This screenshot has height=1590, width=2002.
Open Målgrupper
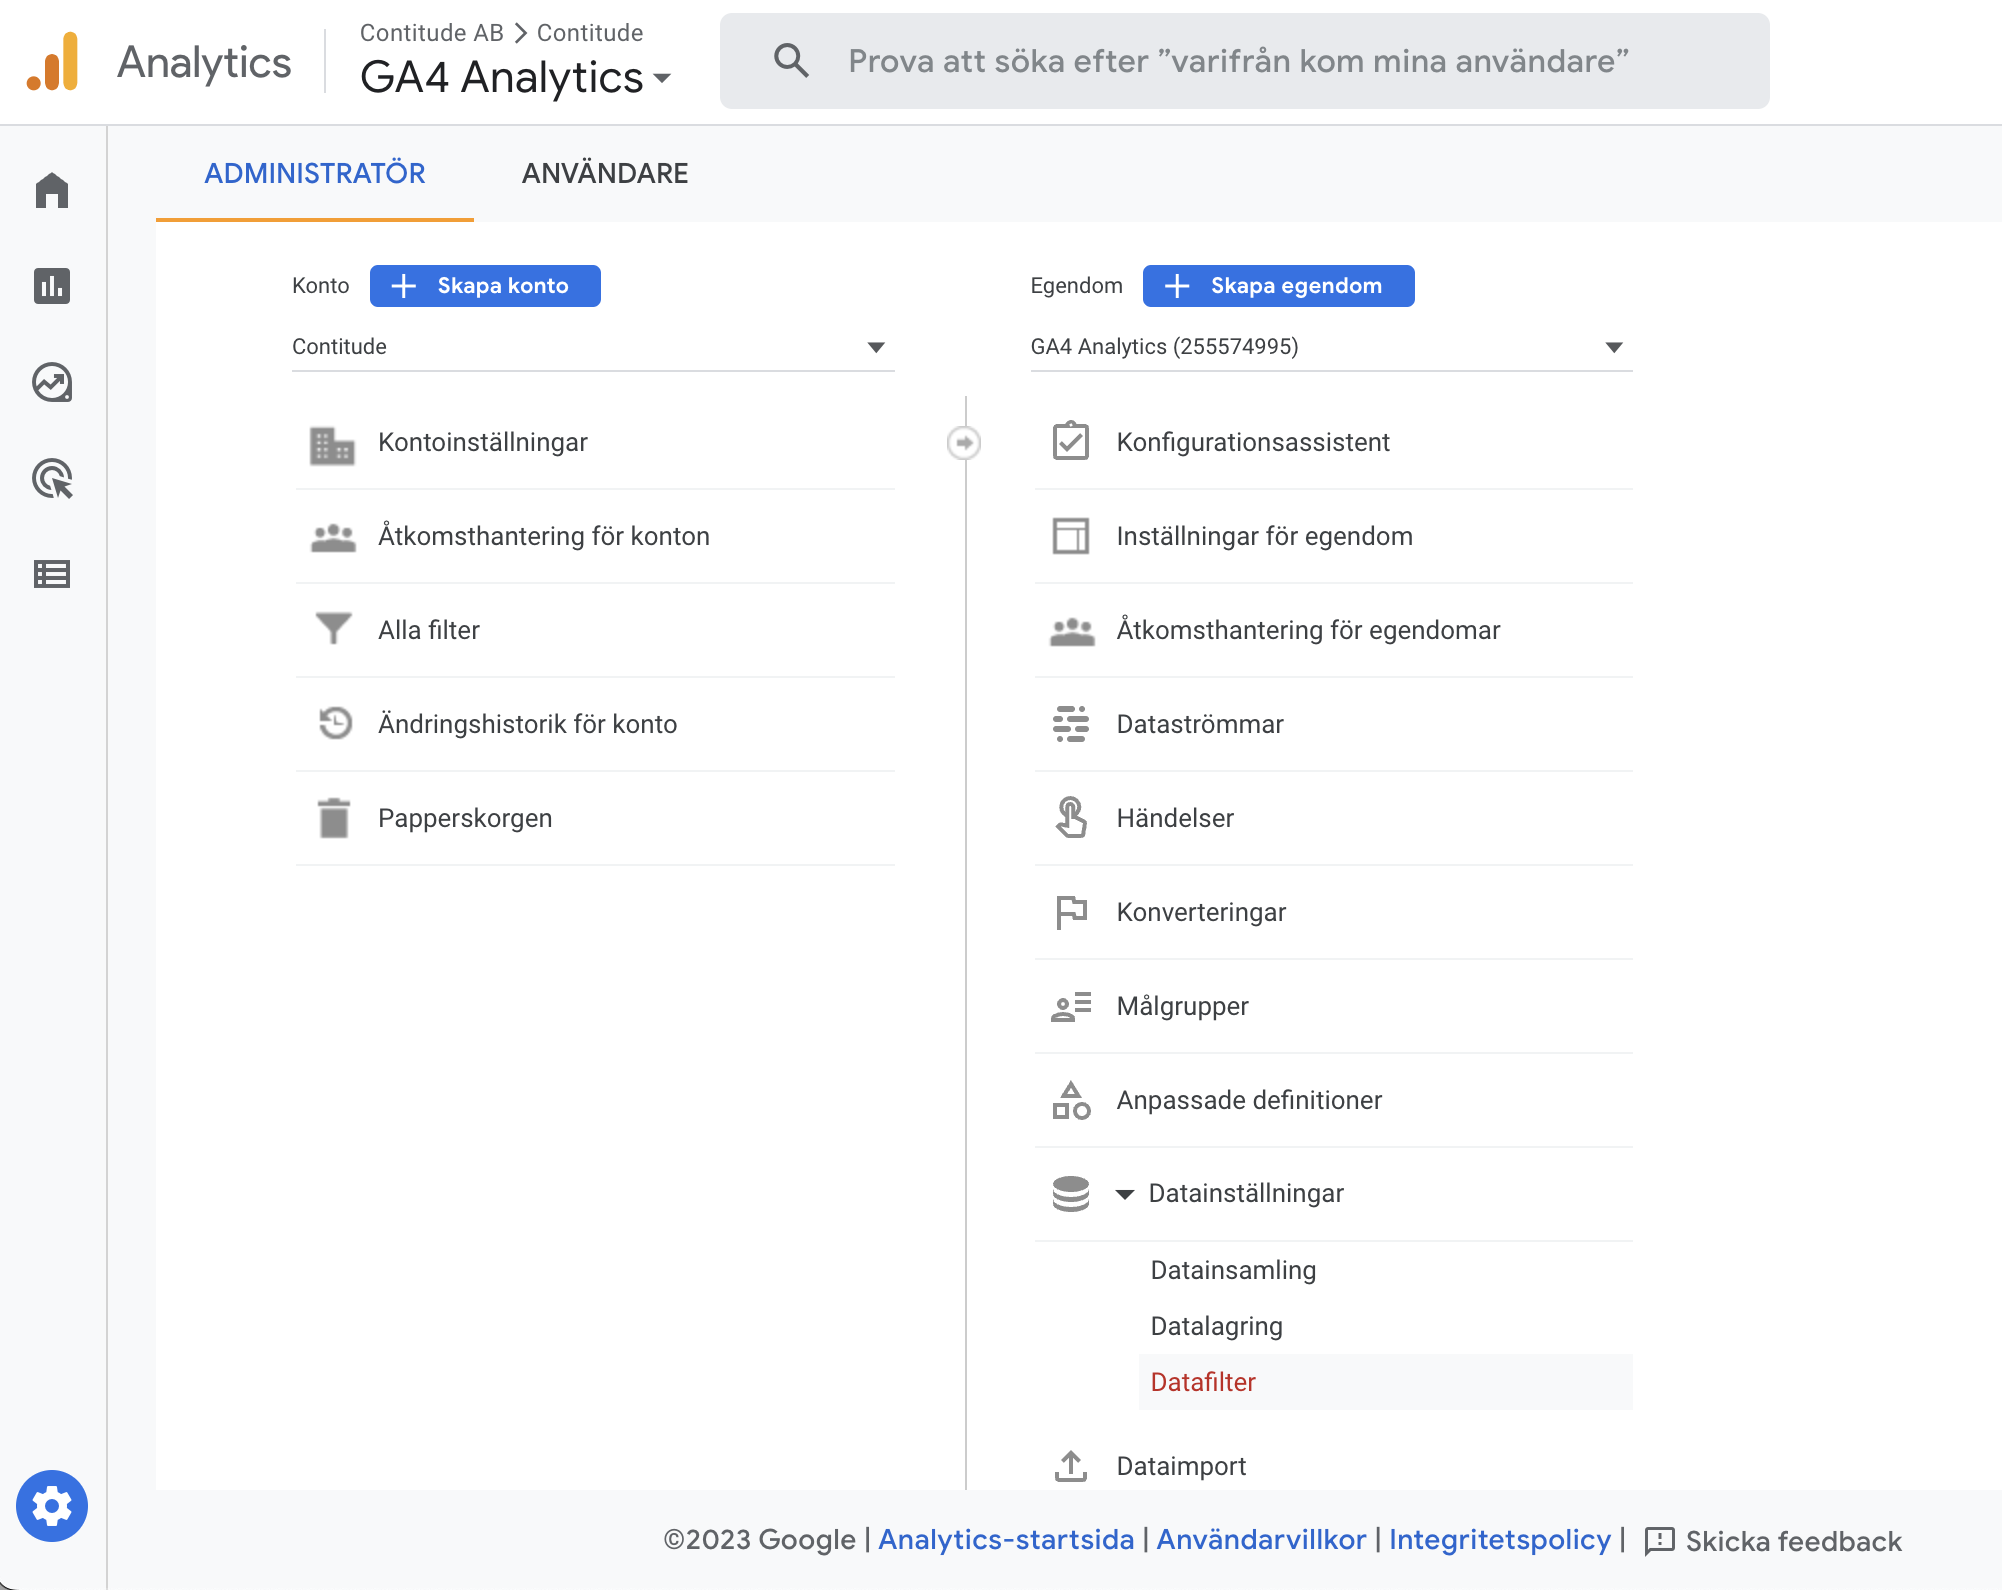click(x=1333, y=1007)
